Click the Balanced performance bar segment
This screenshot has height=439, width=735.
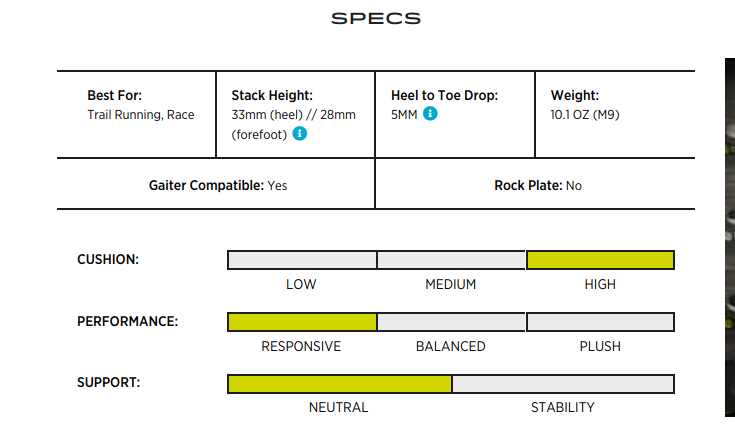451,322
